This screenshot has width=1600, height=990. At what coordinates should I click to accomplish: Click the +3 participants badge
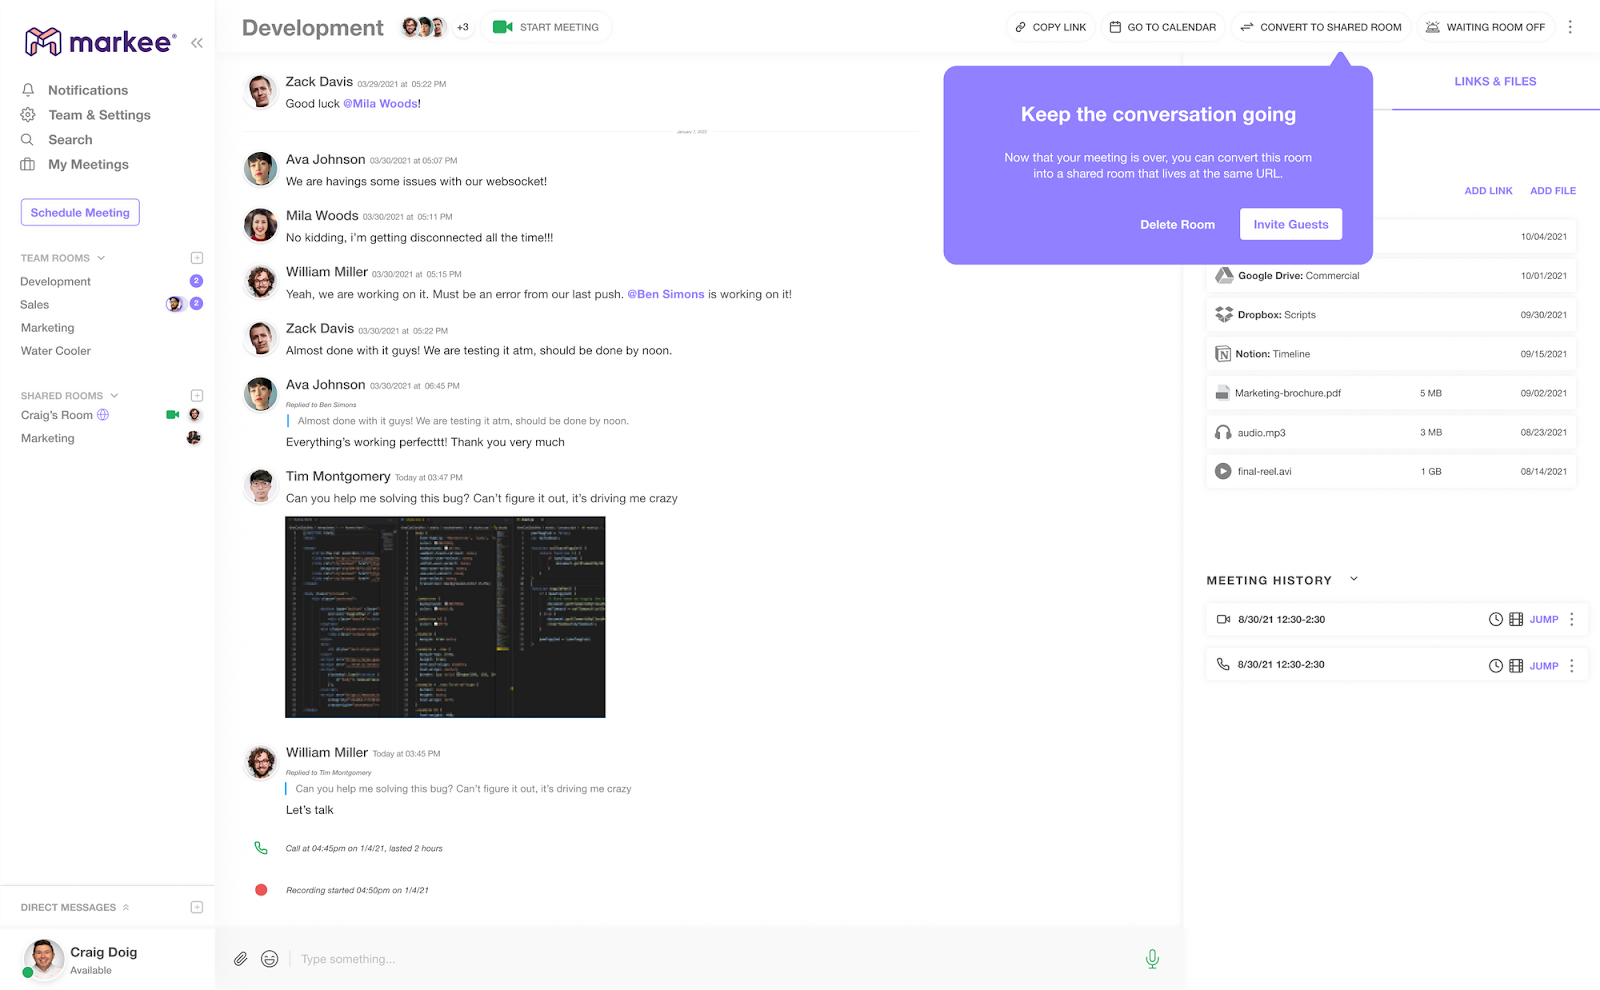pyautogui.click(x=463, y=27)
